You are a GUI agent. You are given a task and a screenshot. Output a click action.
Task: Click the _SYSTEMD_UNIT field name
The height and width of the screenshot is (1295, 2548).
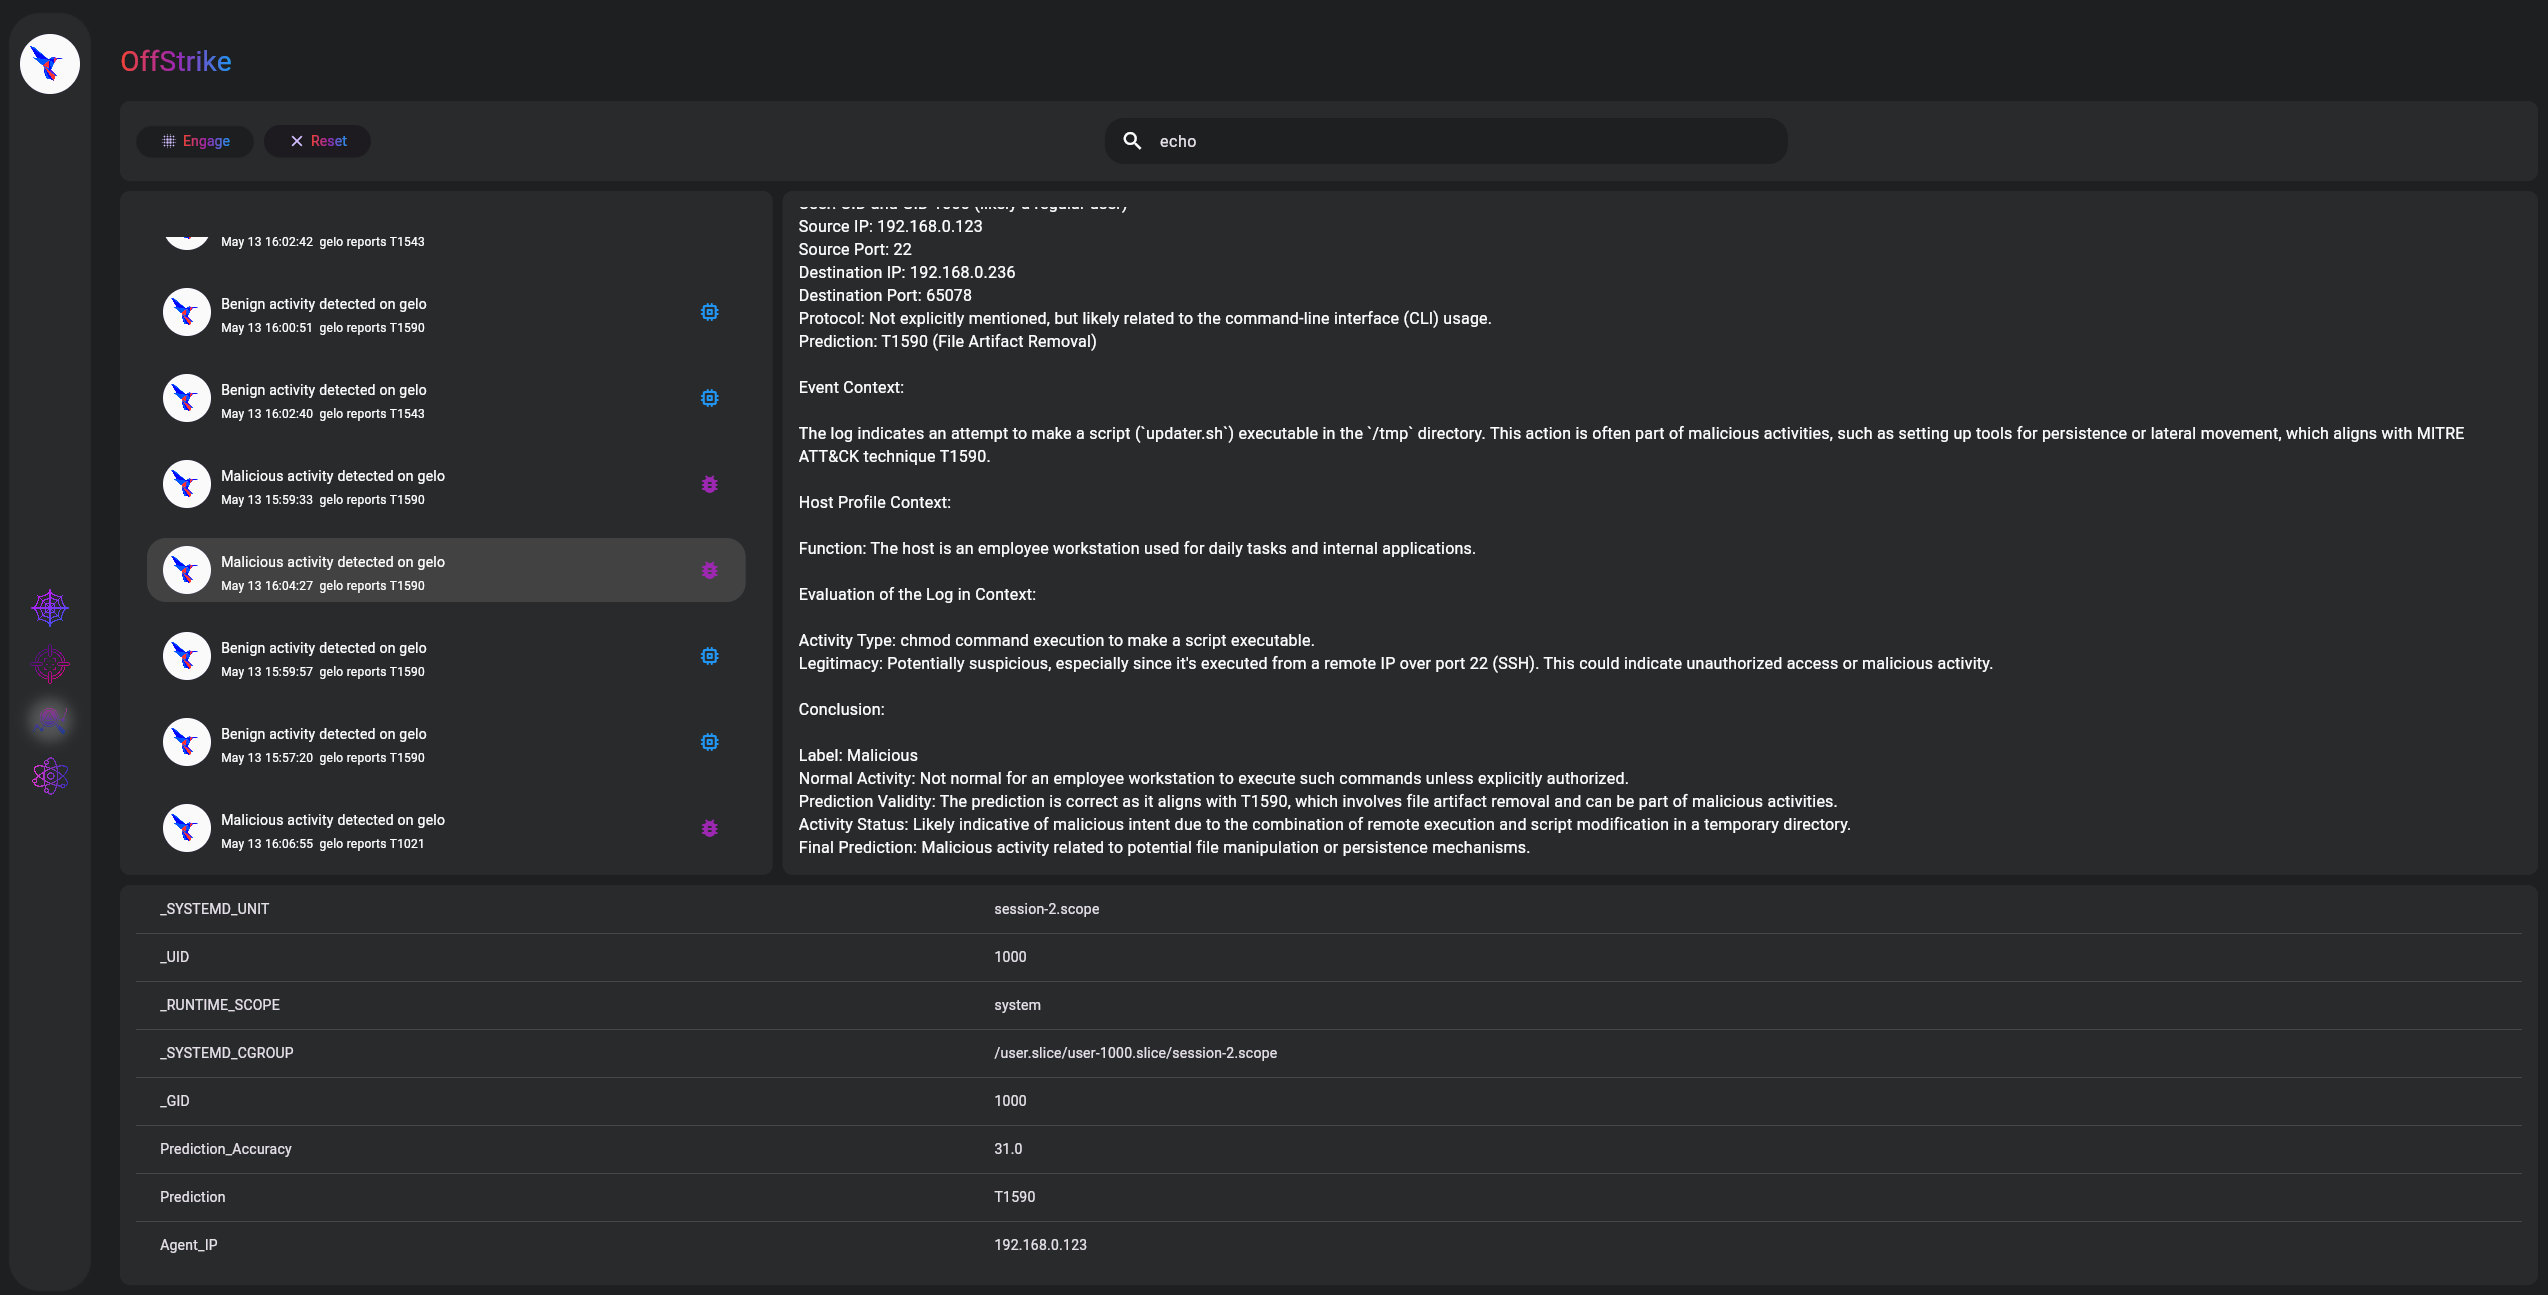[x=214, y=909]
